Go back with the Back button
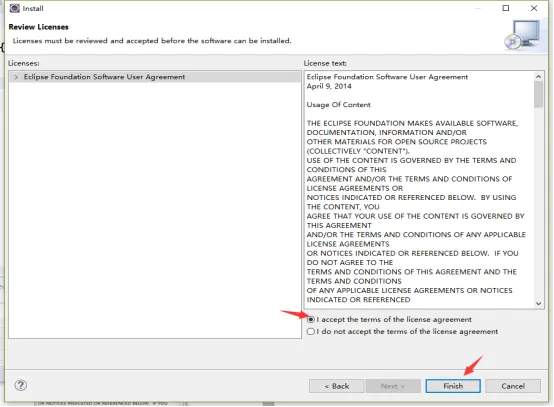The image size is (554, 407). pos(336,386)
